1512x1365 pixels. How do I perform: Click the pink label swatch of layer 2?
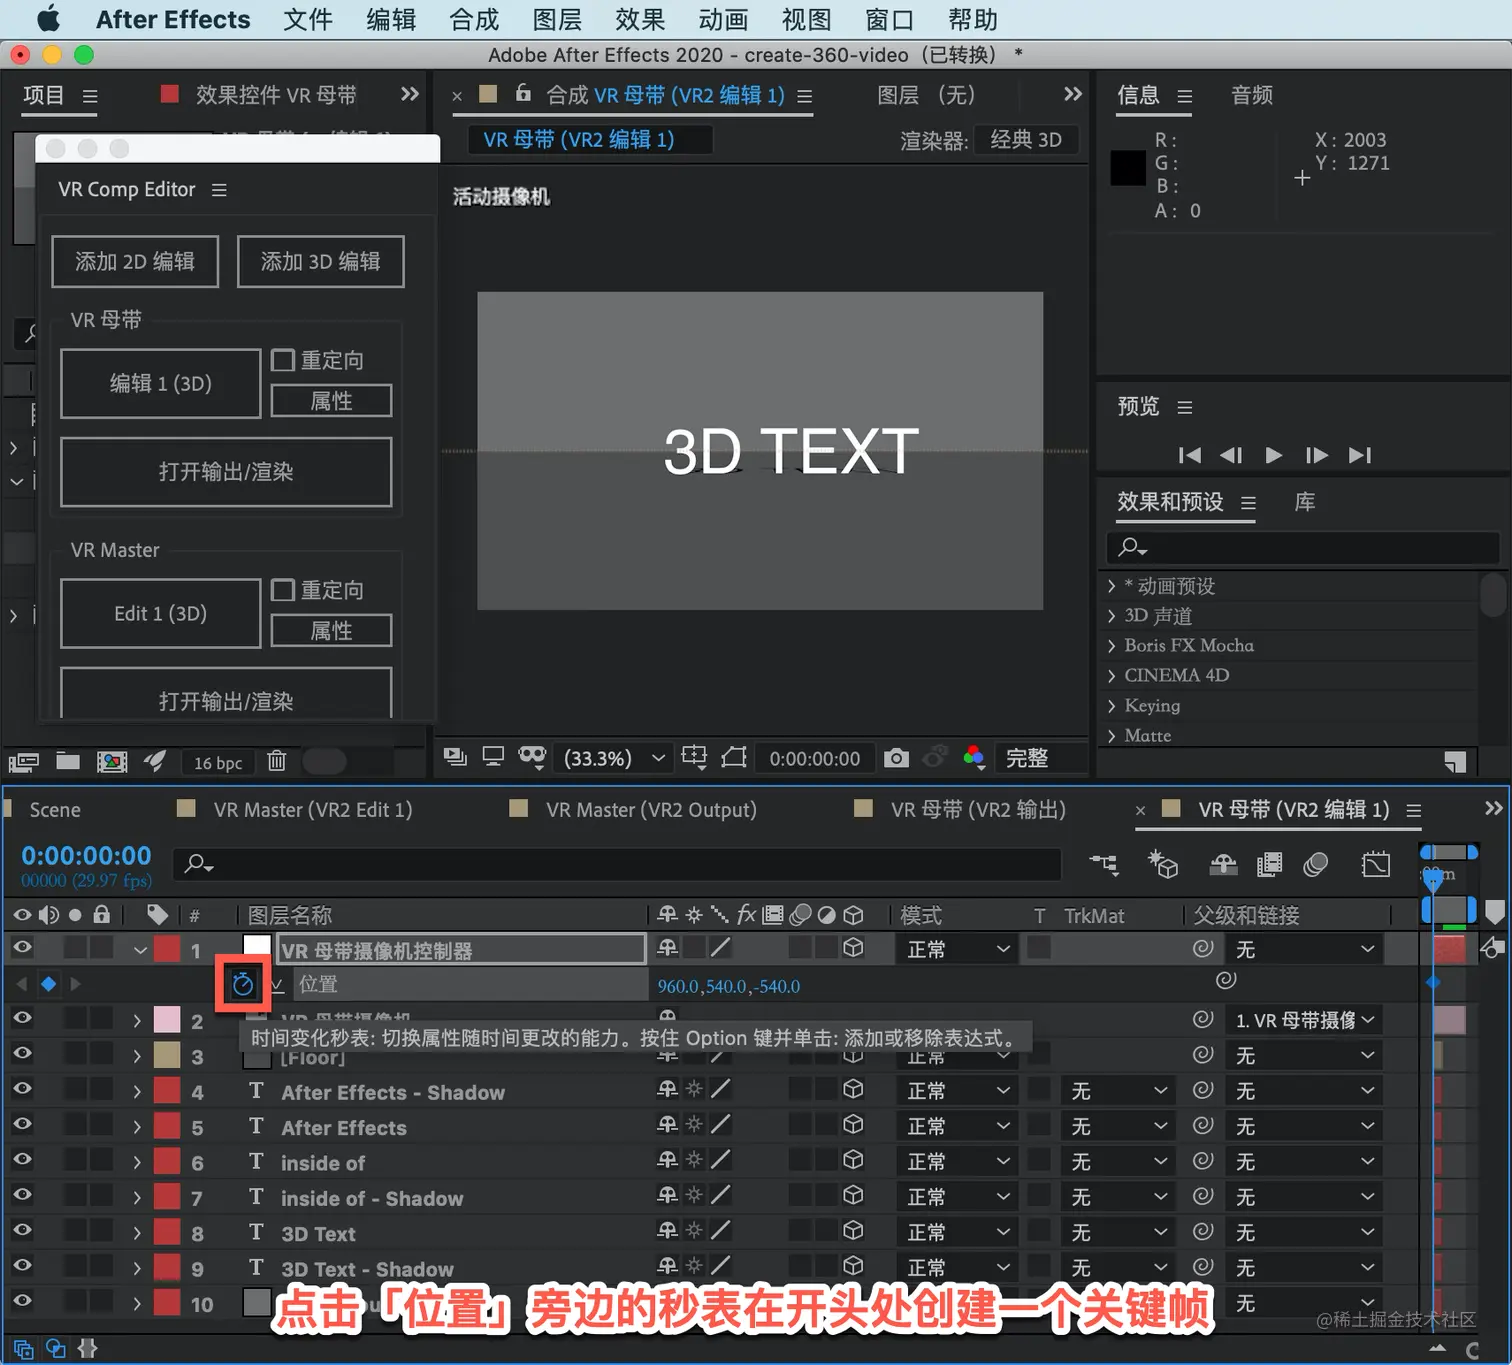[167, 1020]
